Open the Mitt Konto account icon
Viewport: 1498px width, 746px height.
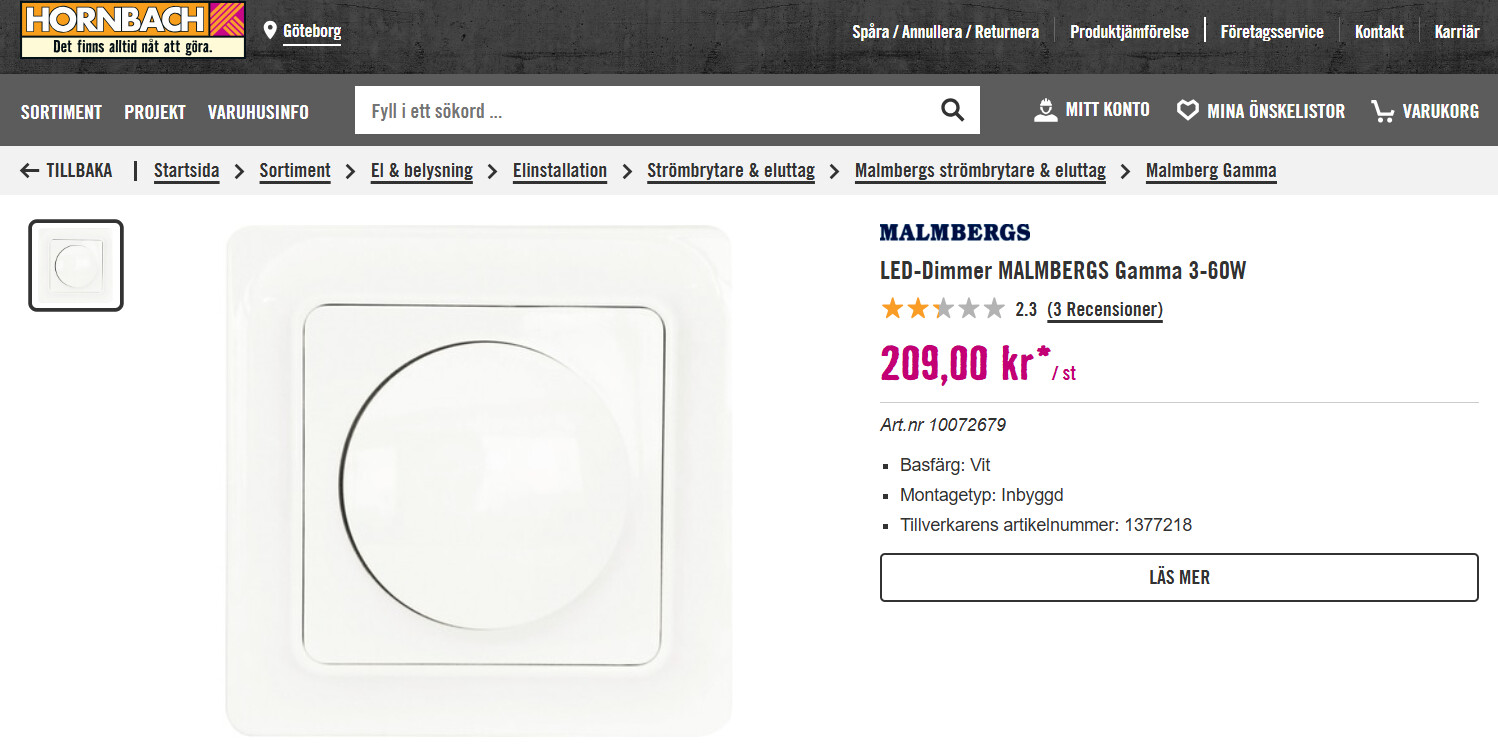[1046, 110]
